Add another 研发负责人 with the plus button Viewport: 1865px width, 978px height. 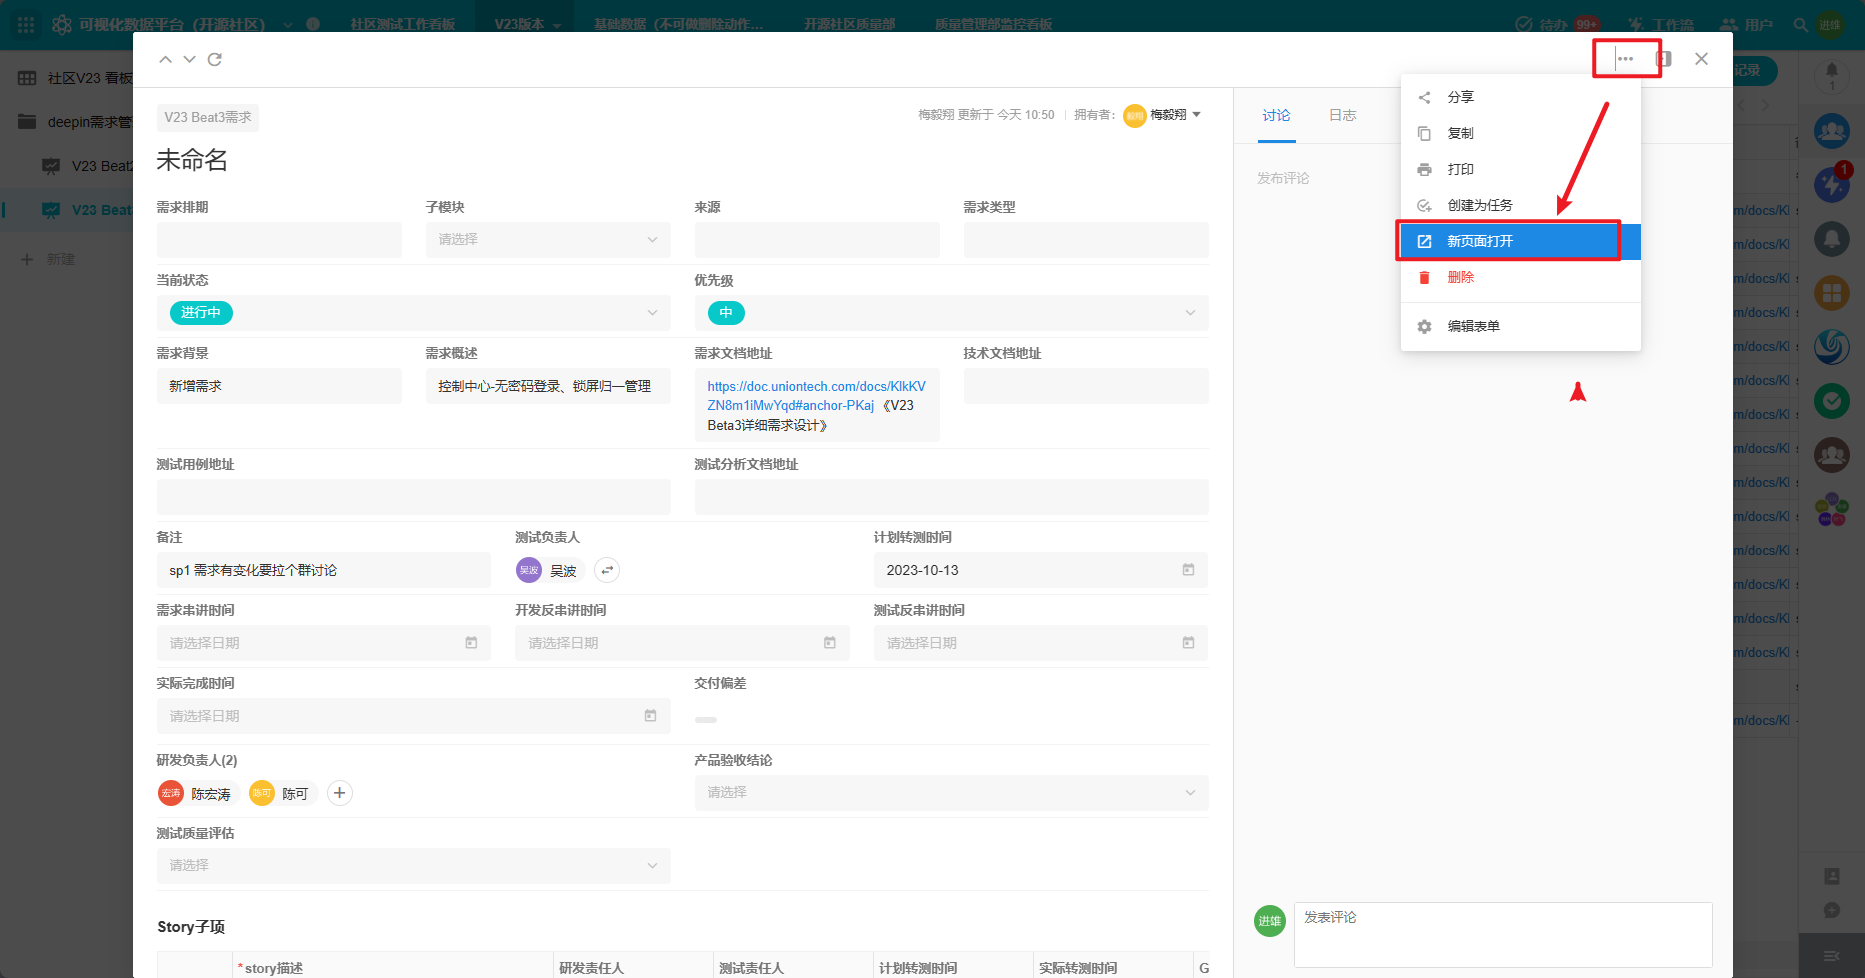pyautogui.click(x=339, y=792)
